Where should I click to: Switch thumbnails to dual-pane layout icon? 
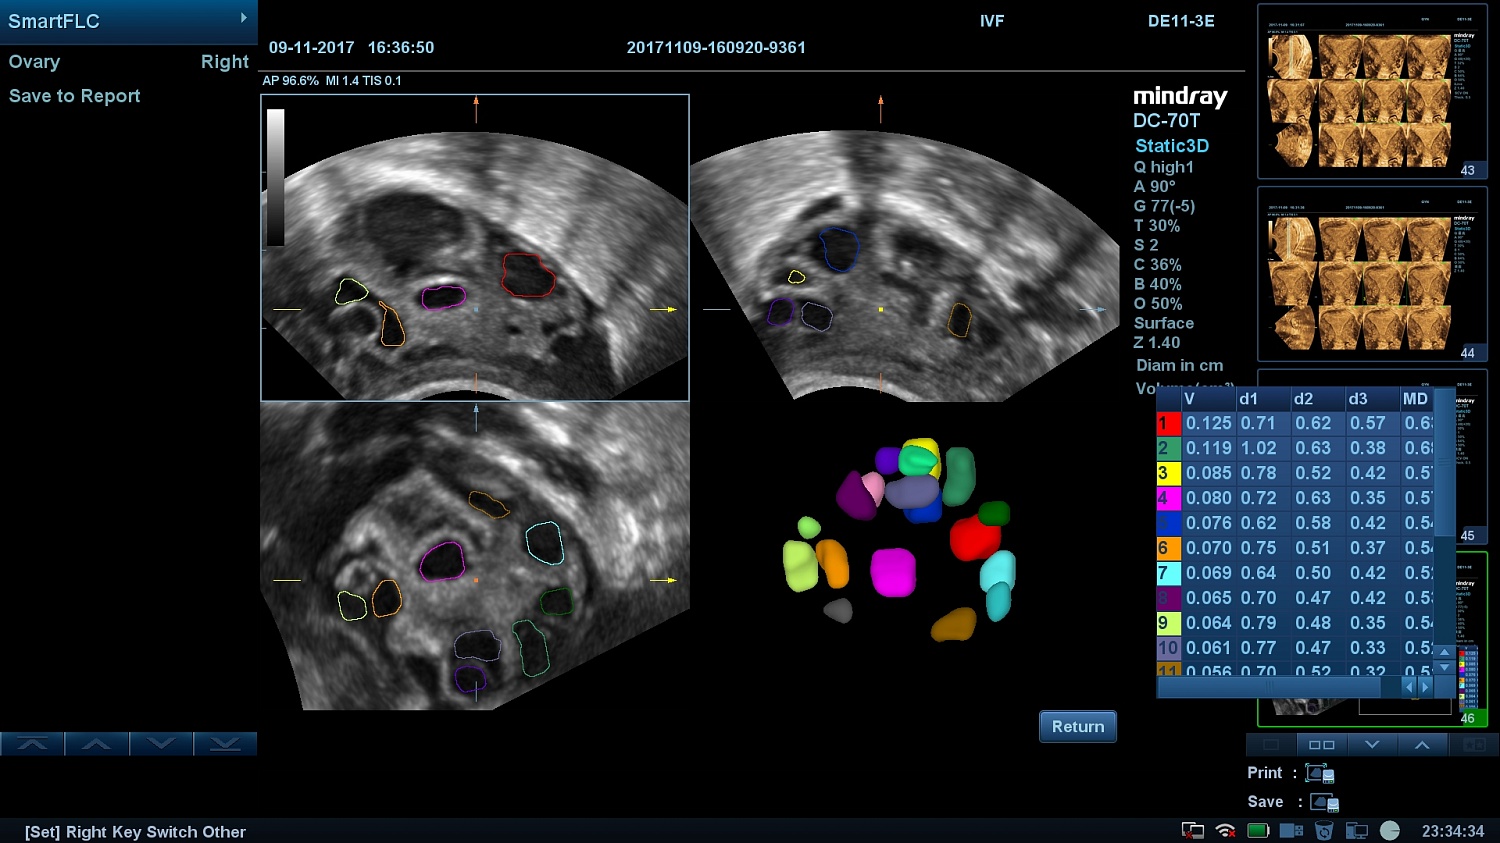pos(1321,745)
